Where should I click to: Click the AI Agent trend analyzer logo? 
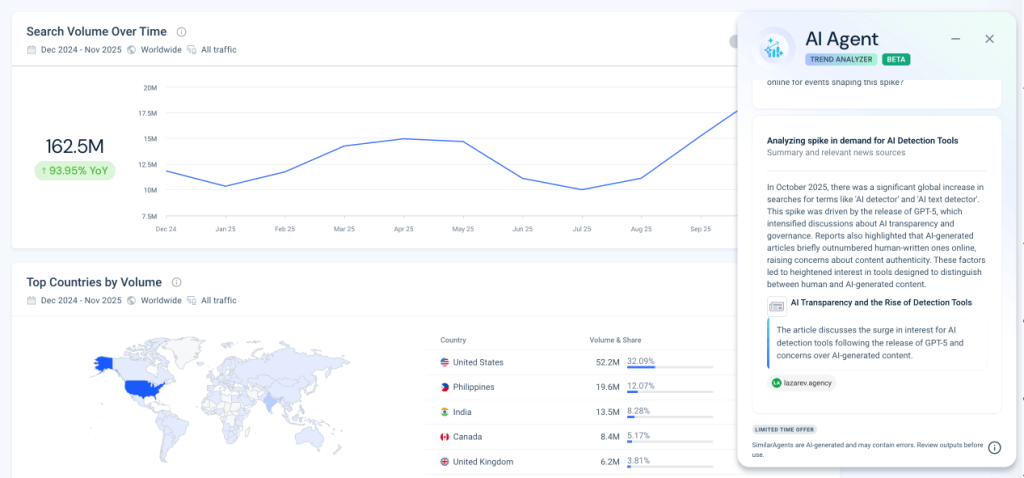774,47
